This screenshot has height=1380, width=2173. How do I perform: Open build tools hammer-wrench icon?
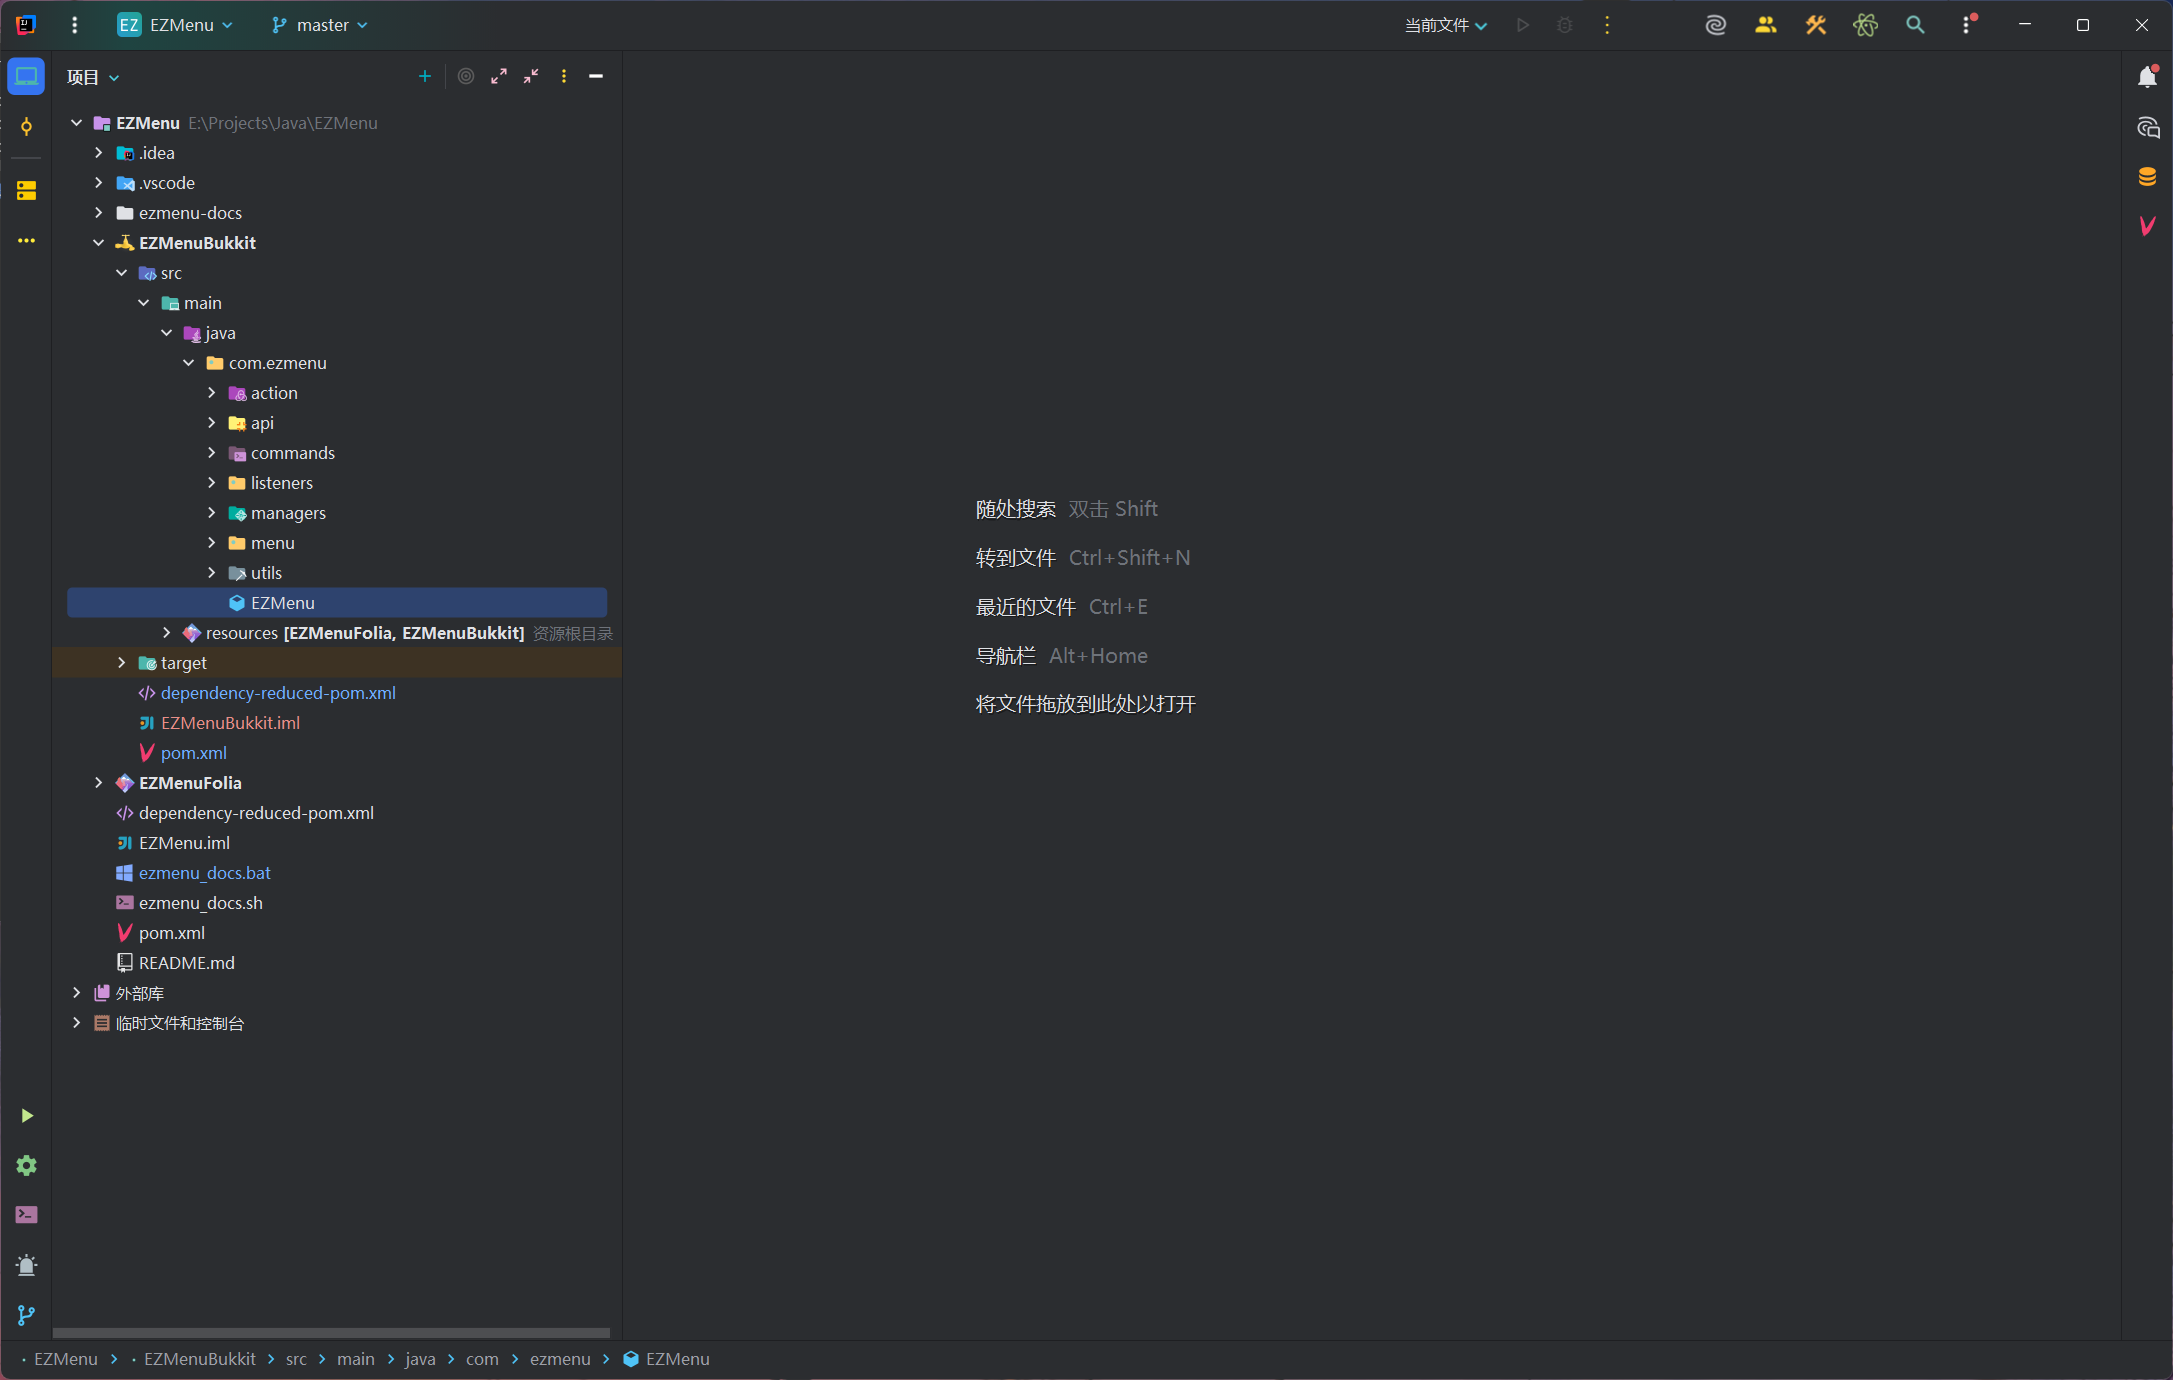pyautogui.click(x=1816, y=25)
